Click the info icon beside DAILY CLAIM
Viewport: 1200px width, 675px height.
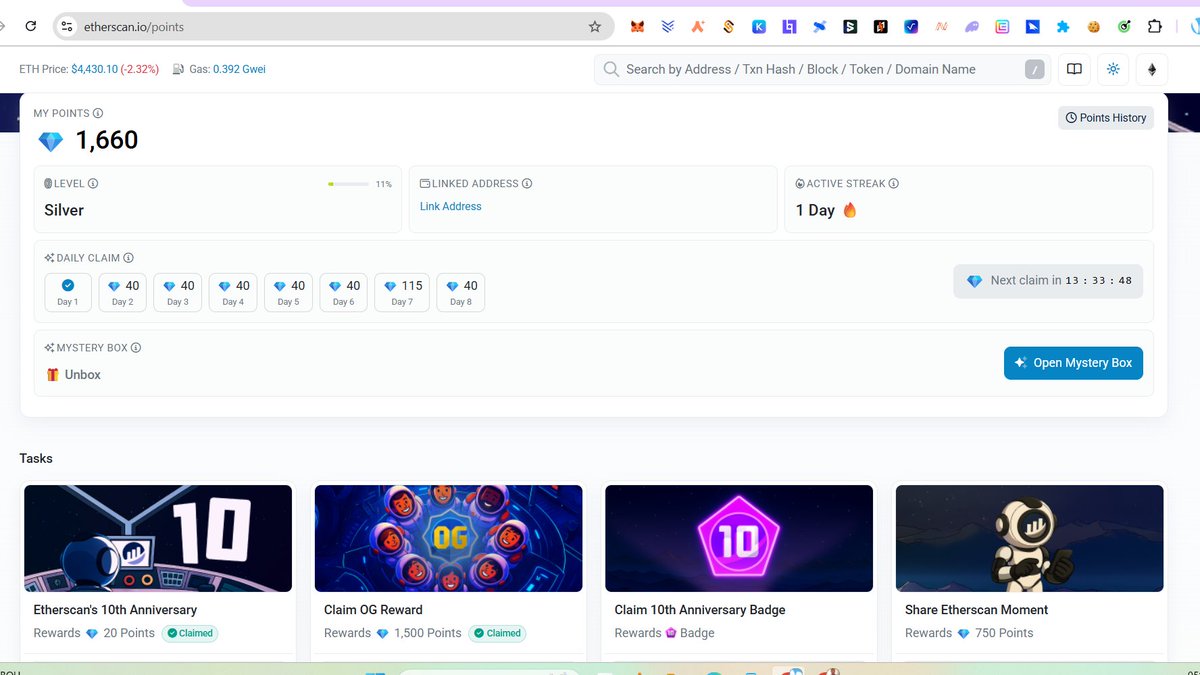(129, 257)
